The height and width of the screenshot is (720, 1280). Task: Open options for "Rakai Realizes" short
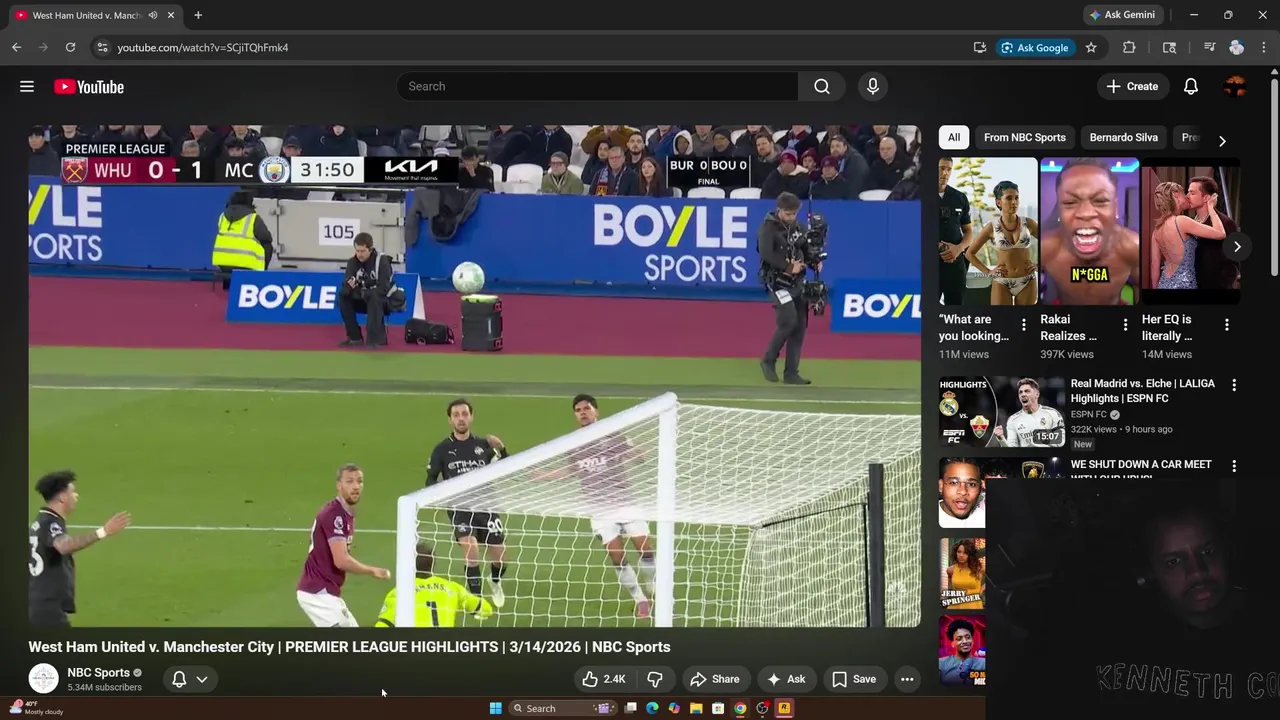(x=1125, y=325)
